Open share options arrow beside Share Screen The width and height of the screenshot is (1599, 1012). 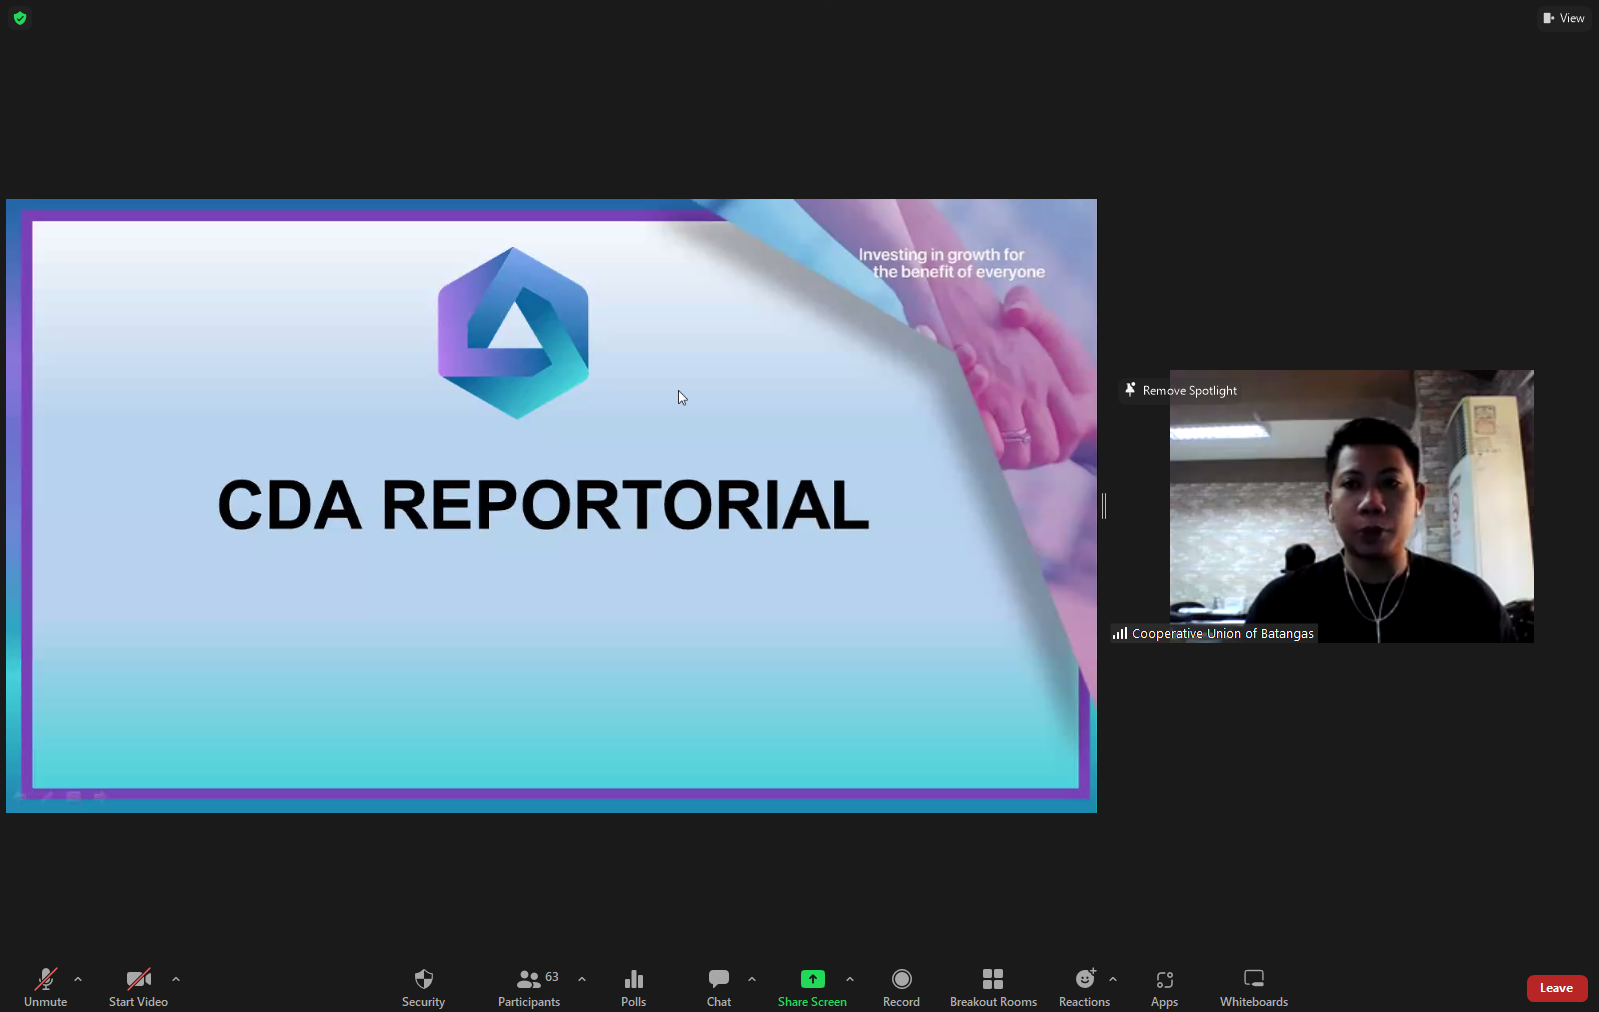coord(850,980)
